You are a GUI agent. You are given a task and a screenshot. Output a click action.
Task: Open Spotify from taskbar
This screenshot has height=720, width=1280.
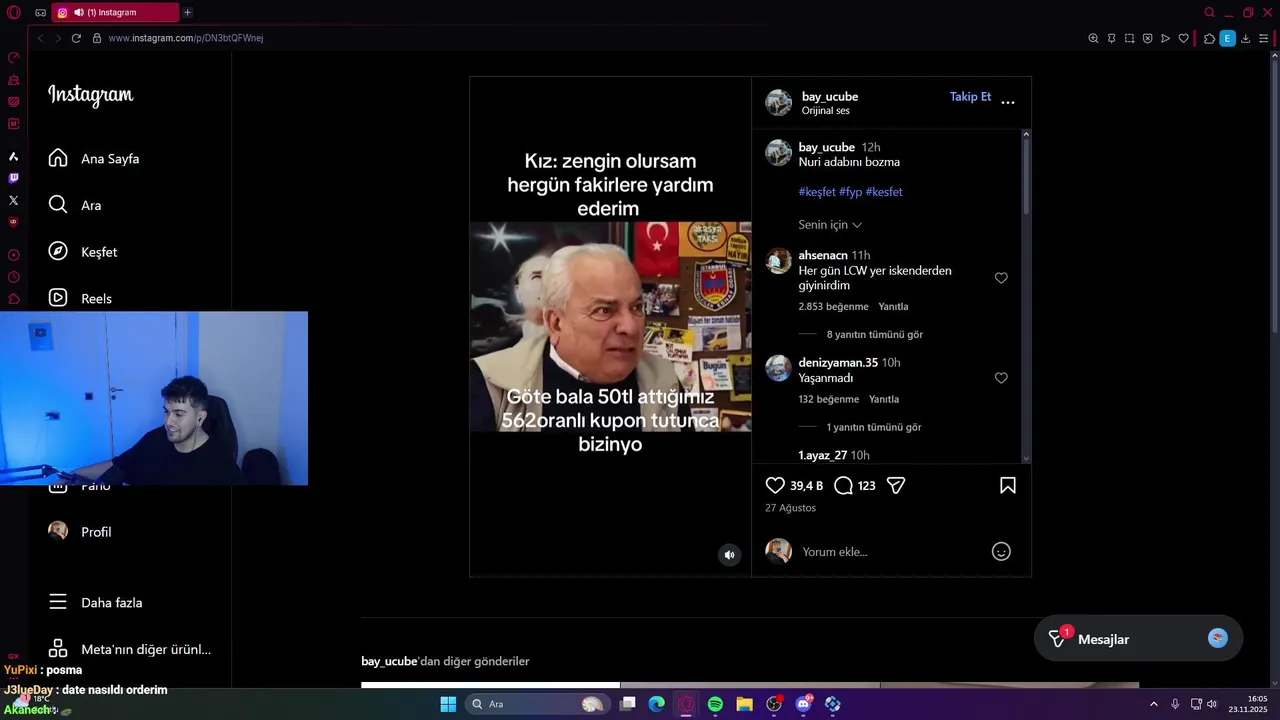(x=715, y=704)
